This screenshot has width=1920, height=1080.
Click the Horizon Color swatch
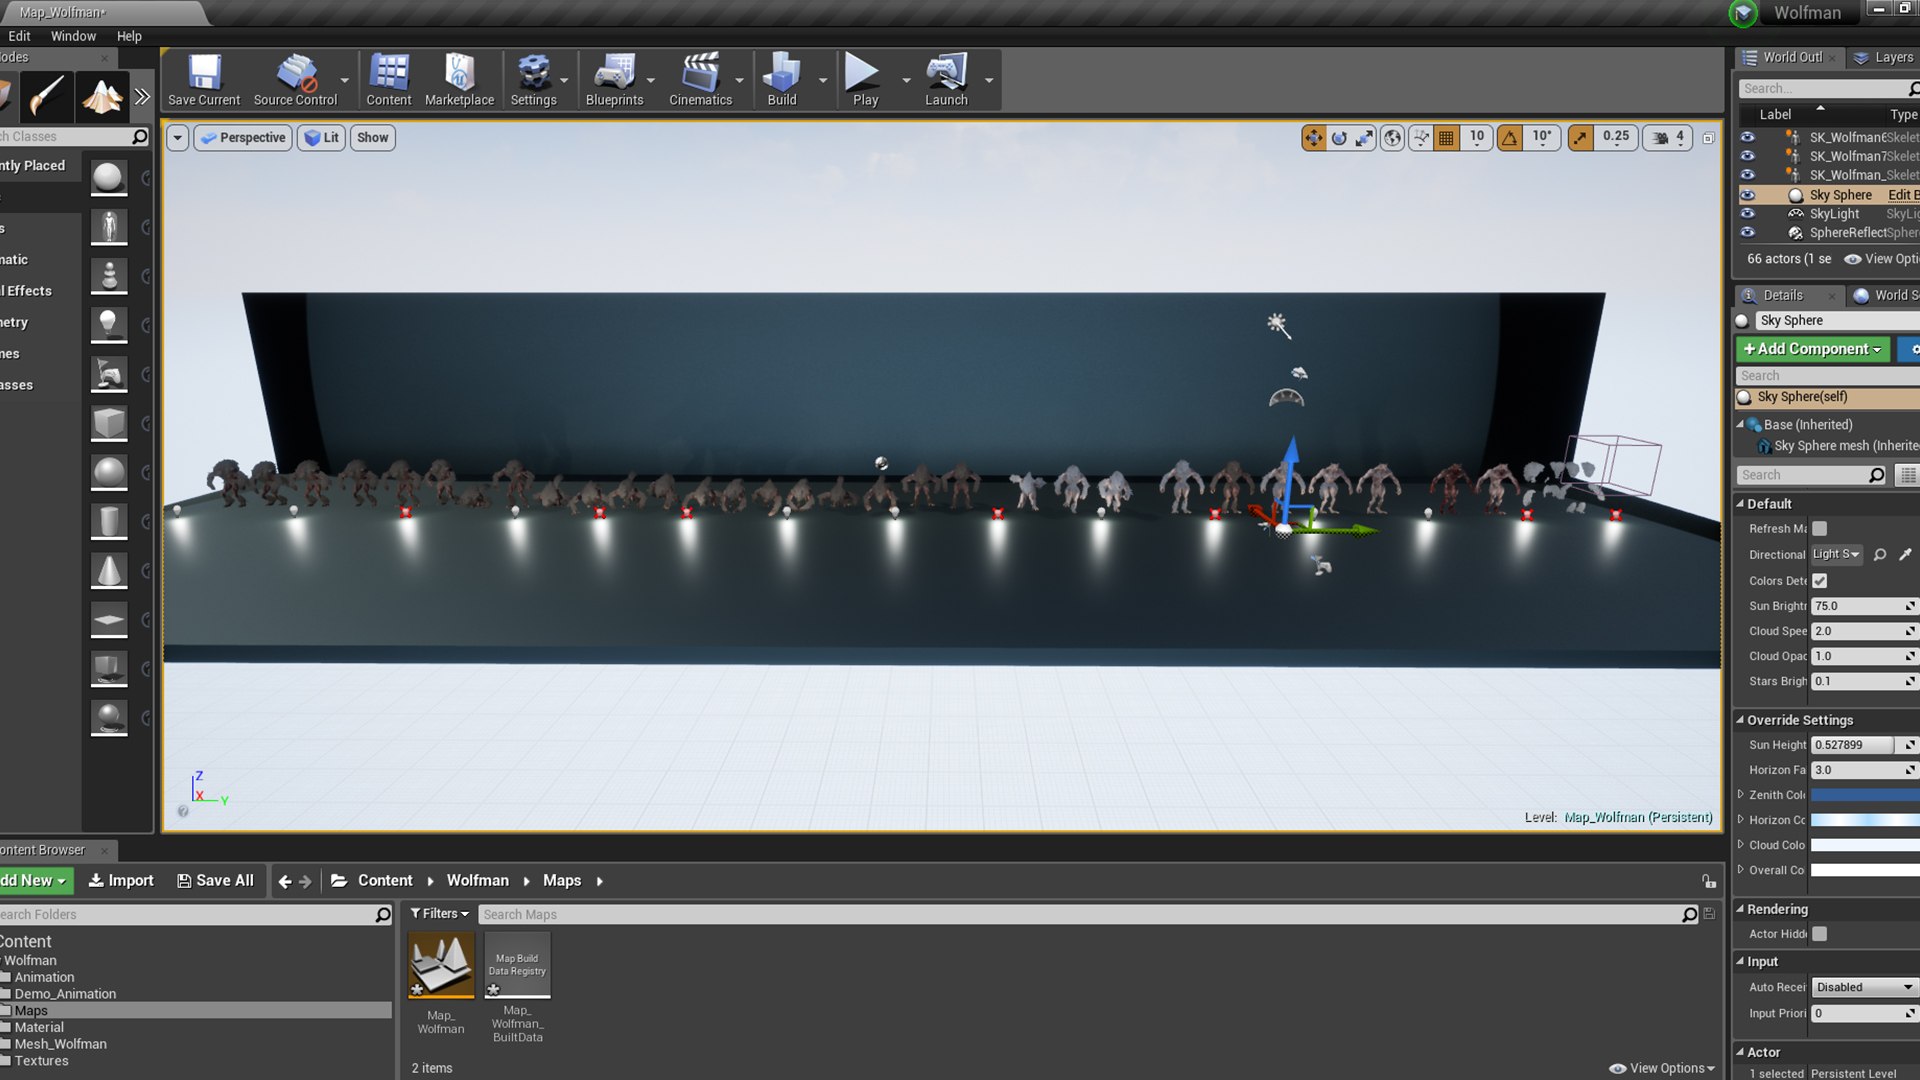coord(1864,820)
